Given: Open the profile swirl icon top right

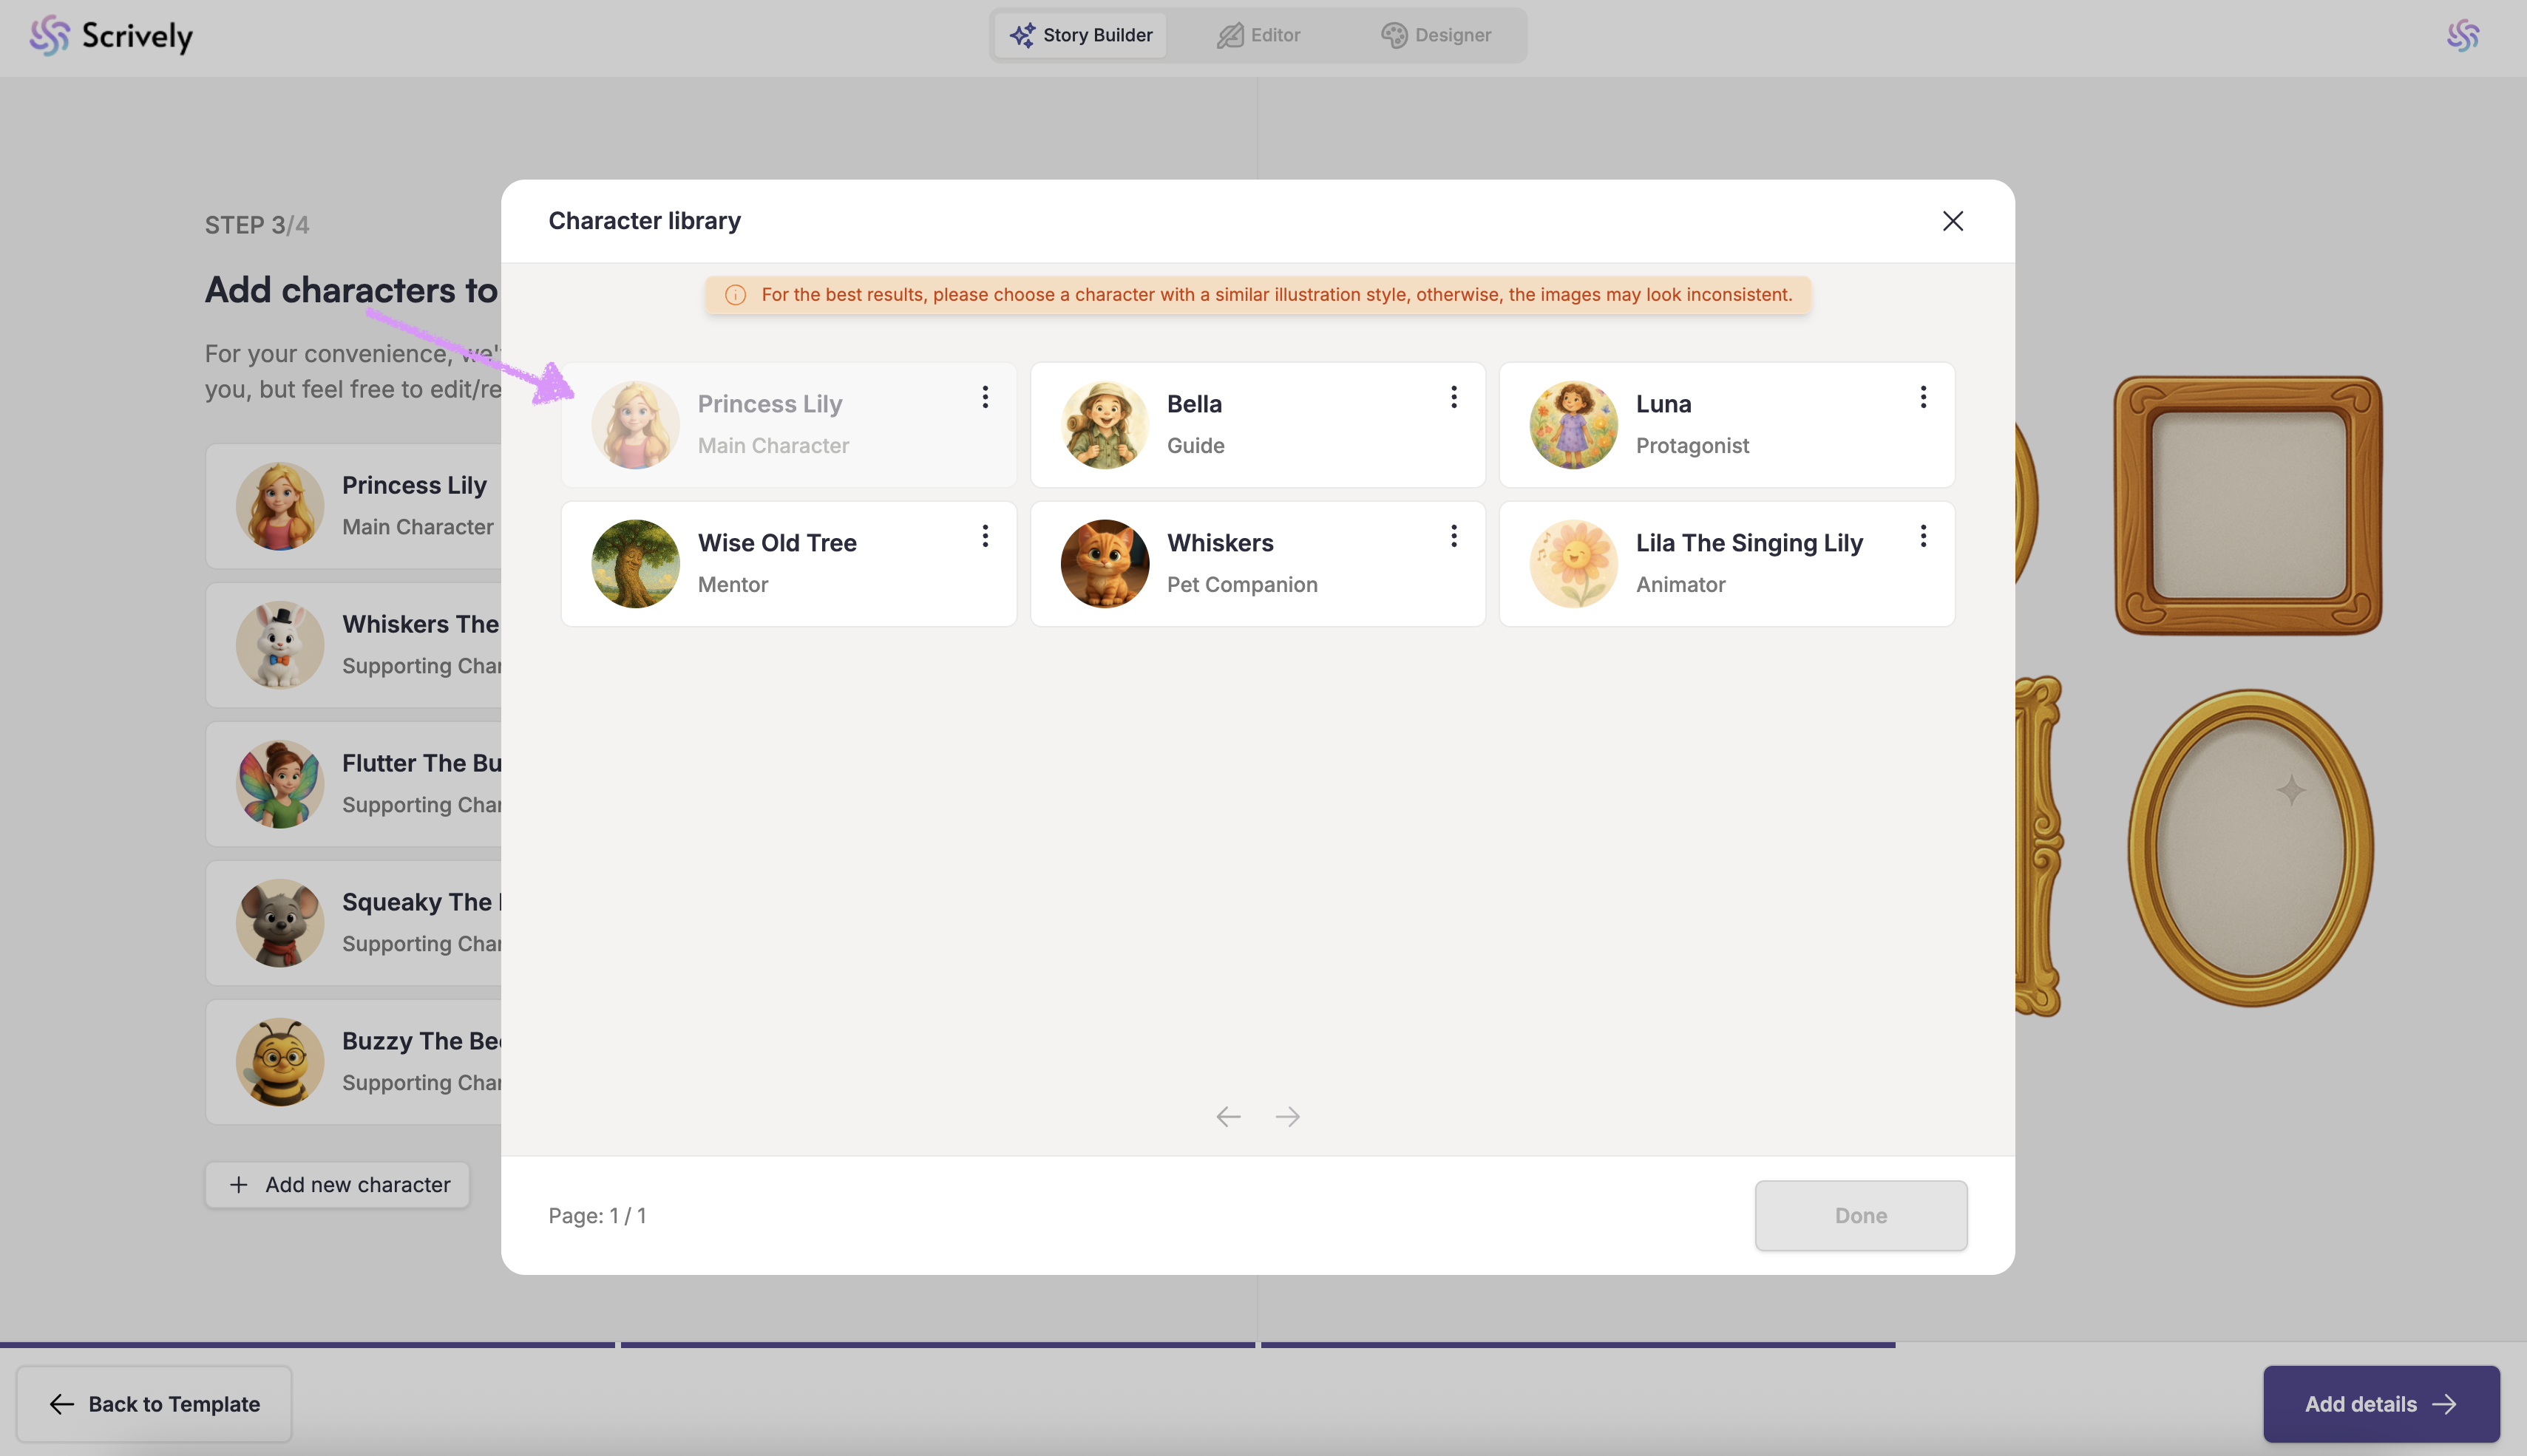Looking at the screenshot, I should (x=2462, y=36).
